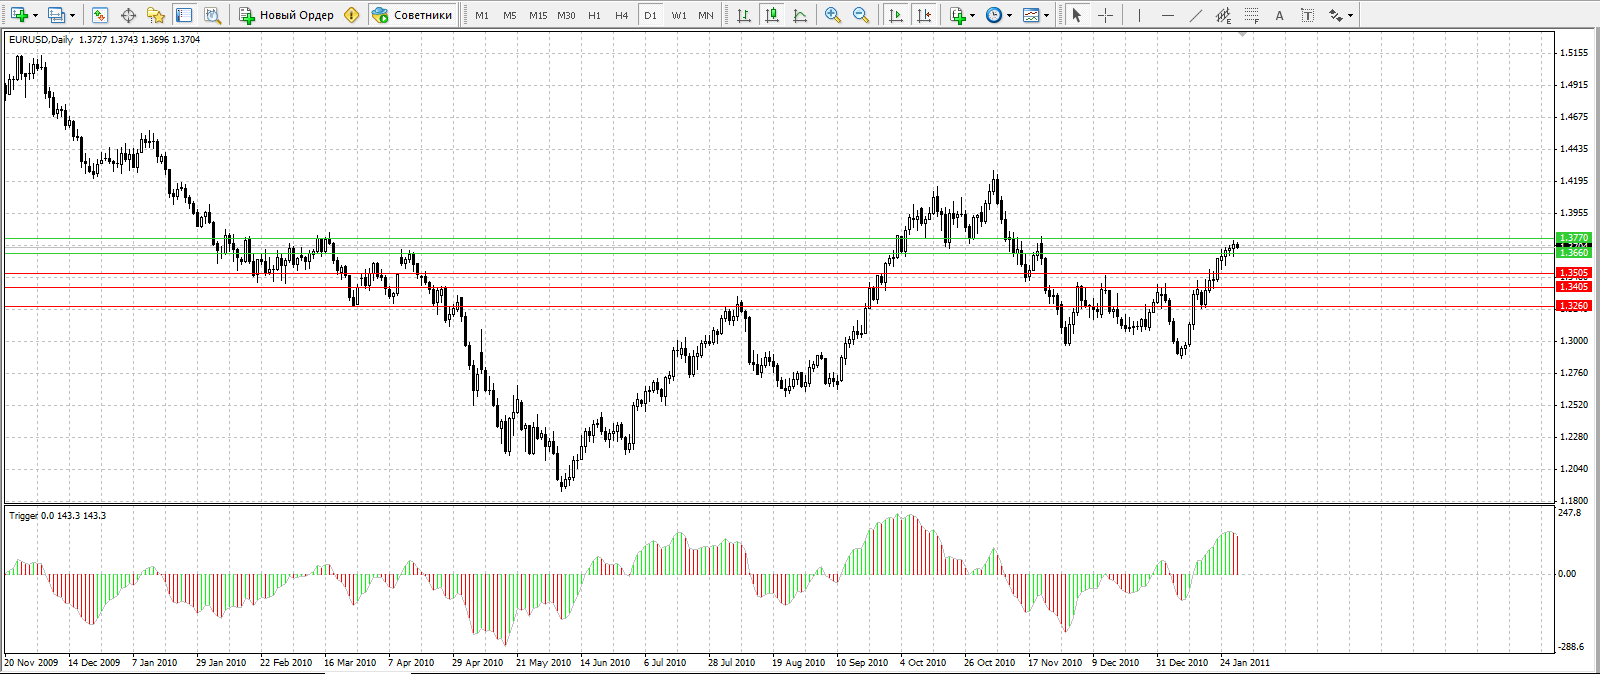Switch to the H4 timeframe
The width and height of the screenshot is (1600, 674).
[x=622, y=15]
